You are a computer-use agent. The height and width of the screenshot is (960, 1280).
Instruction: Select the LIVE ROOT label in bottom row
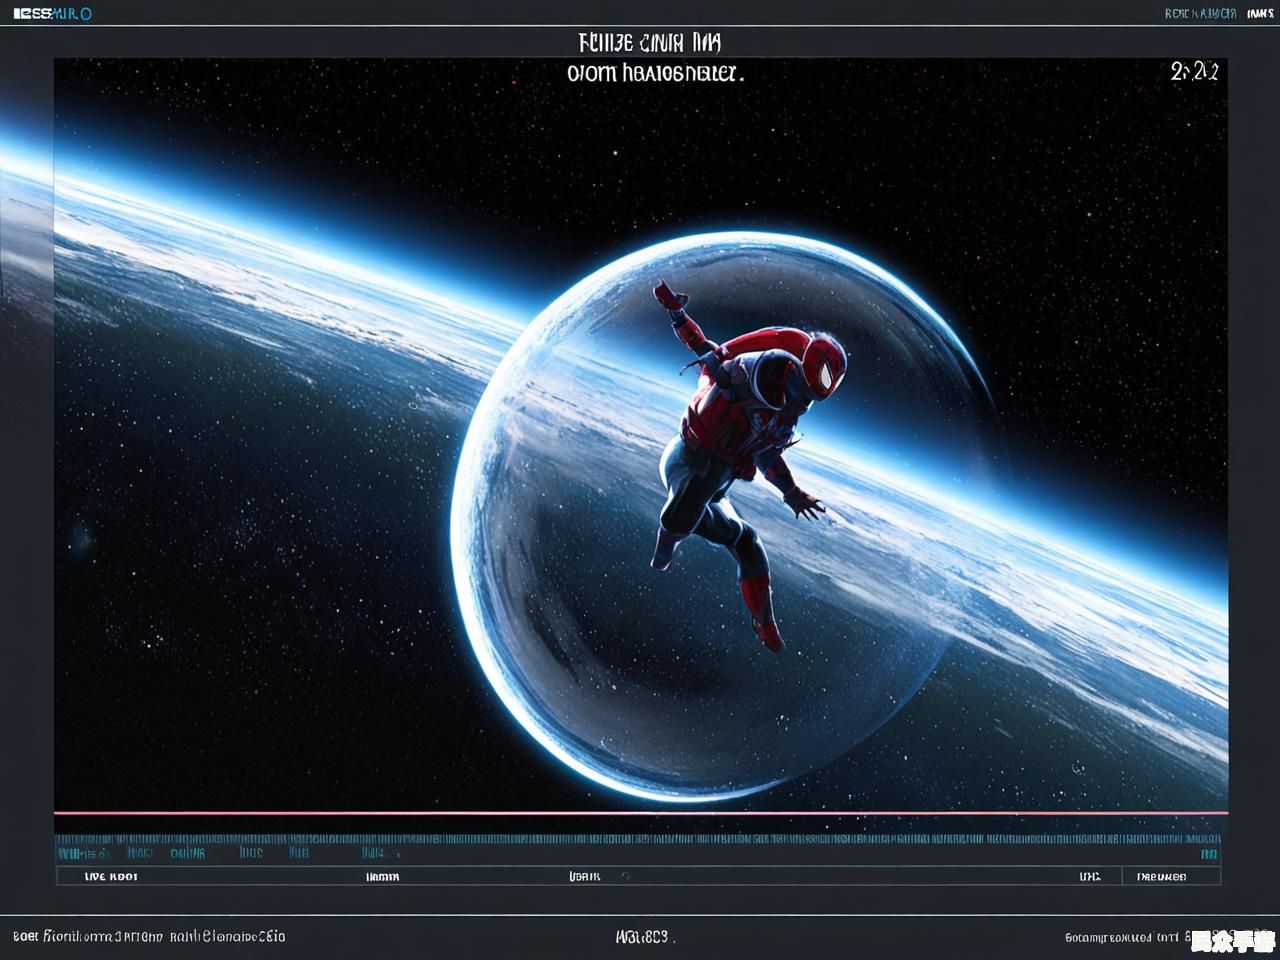click(x=111, y=877)
